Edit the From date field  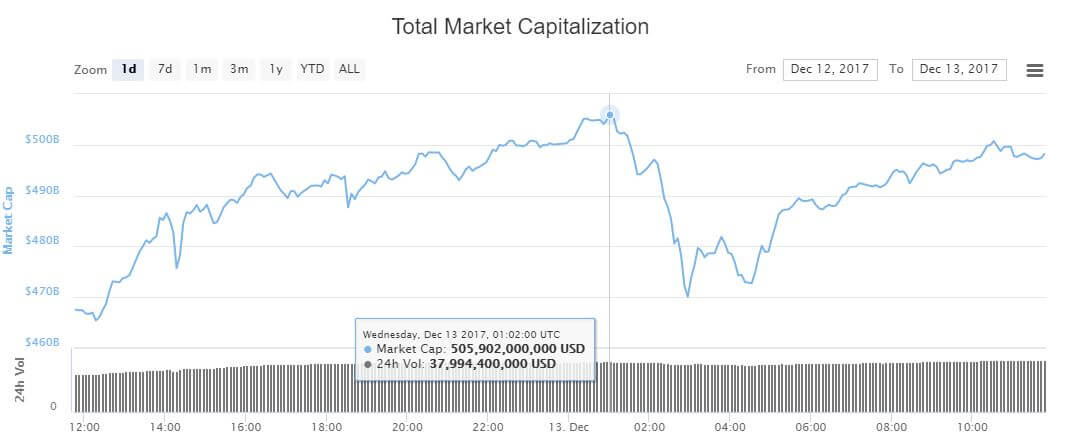tap(830, 69)
